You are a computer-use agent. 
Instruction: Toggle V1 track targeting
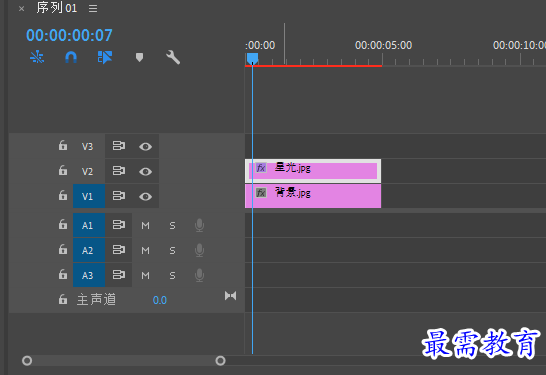[x=89, y=196]
